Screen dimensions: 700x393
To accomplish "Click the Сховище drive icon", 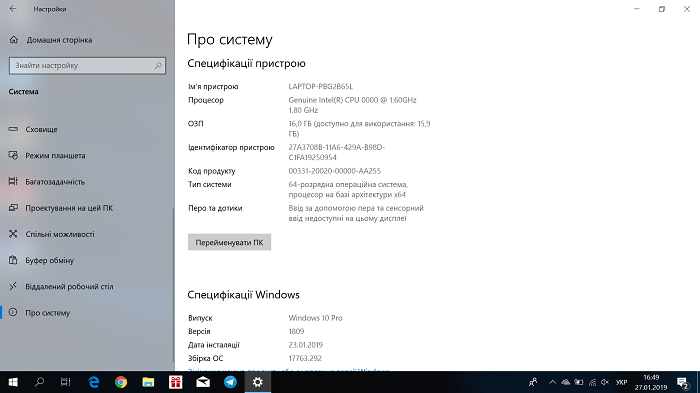I will pos(13,129).
